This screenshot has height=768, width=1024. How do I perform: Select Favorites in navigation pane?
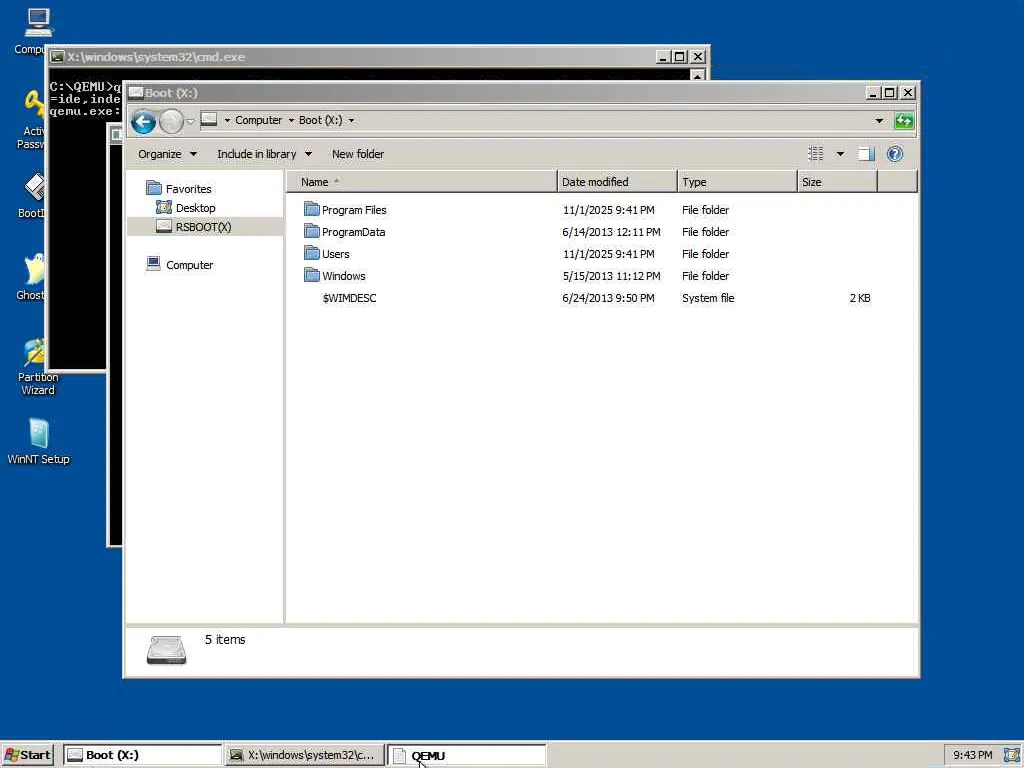click(188, 189)
